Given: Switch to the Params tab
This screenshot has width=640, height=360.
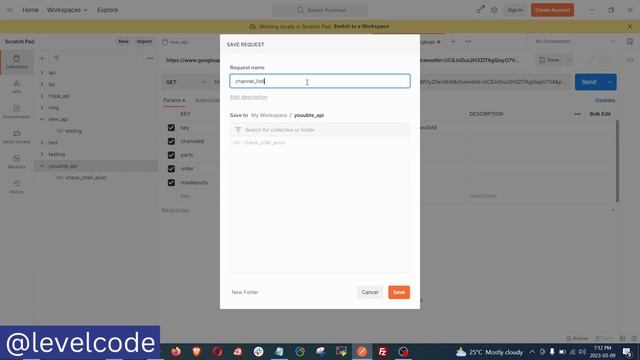Looking at the screenshot, I should [174, 100].
